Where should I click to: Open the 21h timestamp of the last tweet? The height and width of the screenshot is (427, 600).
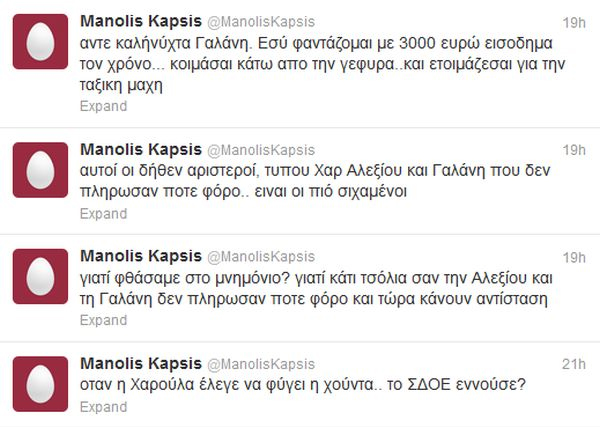(575, 363)
